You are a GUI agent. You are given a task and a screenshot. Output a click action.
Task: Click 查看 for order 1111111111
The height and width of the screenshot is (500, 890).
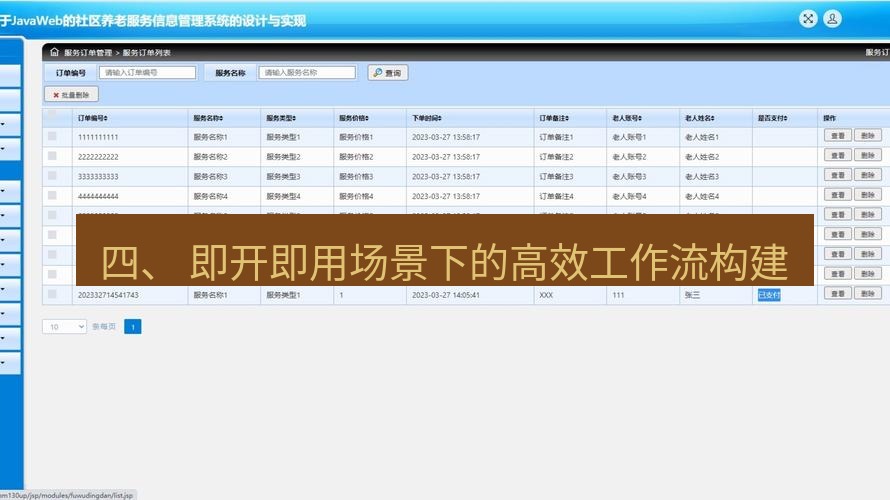click(838, 136)
